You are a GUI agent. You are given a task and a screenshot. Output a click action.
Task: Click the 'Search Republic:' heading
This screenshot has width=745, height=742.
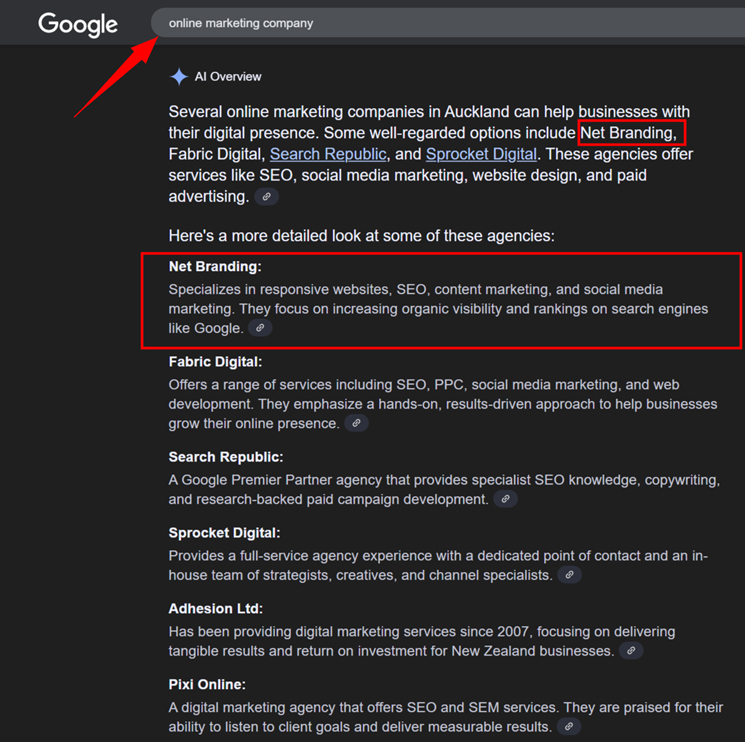click(x=226, y=457)
